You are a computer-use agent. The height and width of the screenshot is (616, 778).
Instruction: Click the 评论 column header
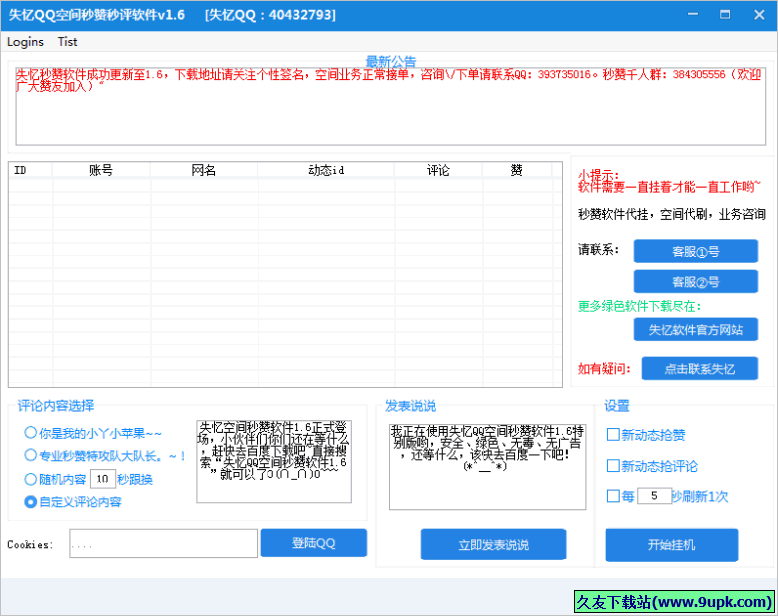pyautogui.click(x=438, y=170)
